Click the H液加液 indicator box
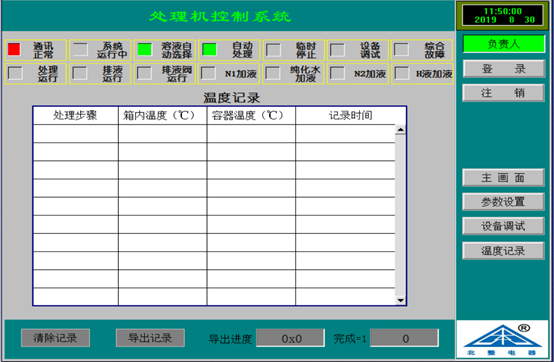554x362 pixels. (x=402, y=73)
